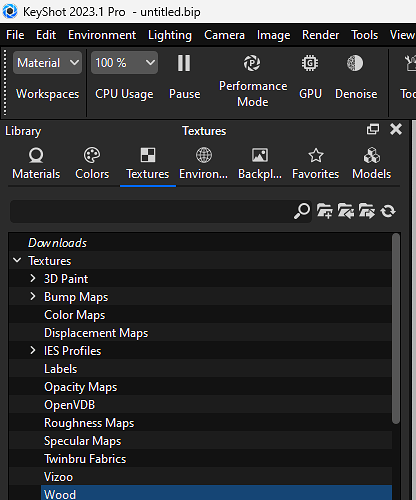Expand the IES Profiles folder
Viewport: 416px width, 500px height.
click(x=33, y=350)
